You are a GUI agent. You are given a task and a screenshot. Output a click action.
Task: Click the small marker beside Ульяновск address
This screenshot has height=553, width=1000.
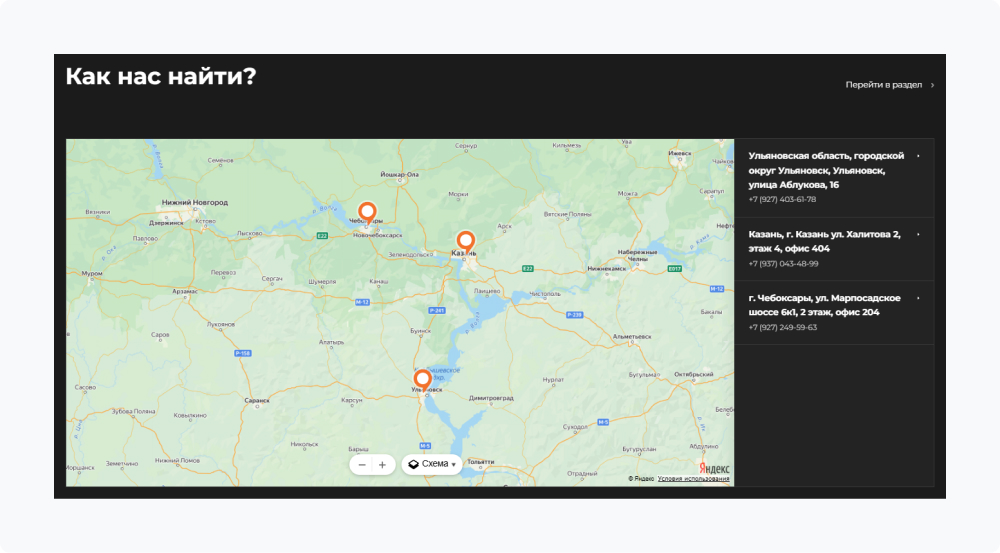(x=918, y=156)
